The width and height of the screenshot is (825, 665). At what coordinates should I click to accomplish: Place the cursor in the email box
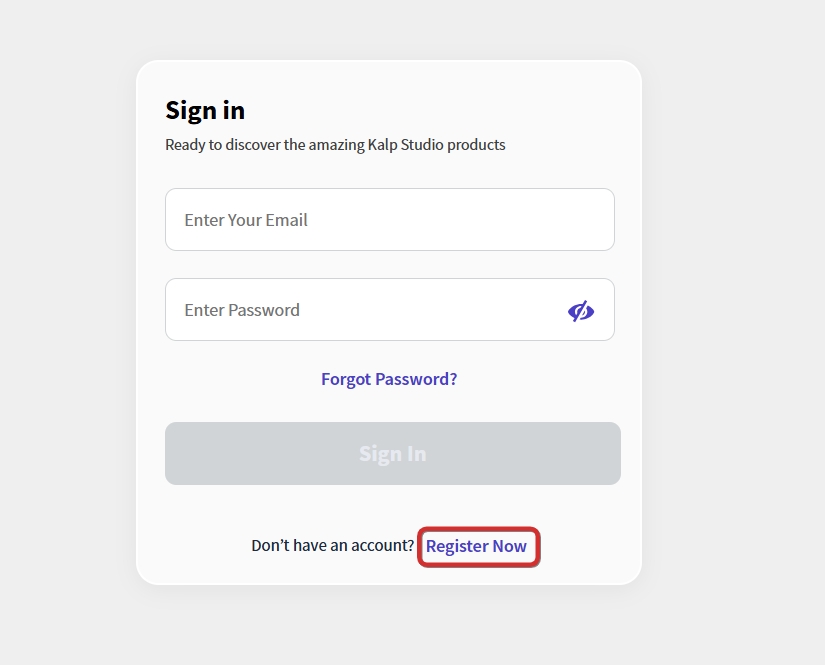pos(389,220)
